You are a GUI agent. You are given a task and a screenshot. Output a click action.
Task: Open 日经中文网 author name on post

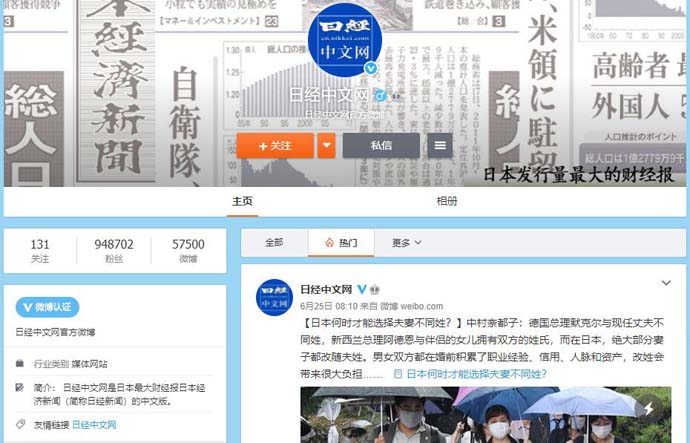326,289
